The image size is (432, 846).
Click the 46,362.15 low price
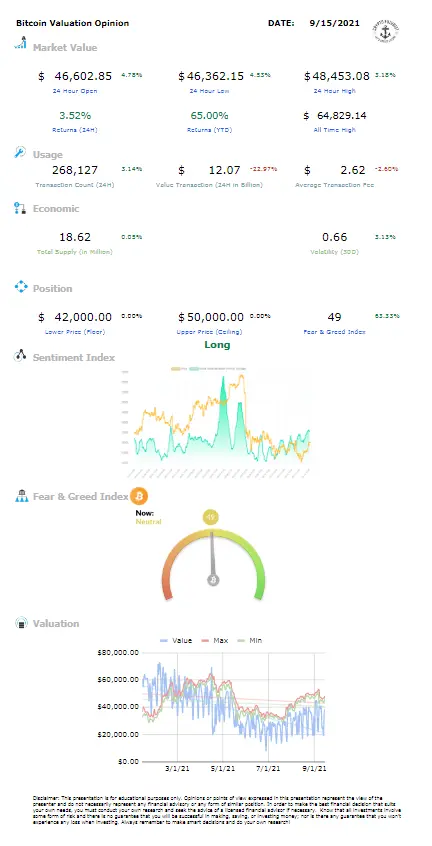(x=215, y=76)
